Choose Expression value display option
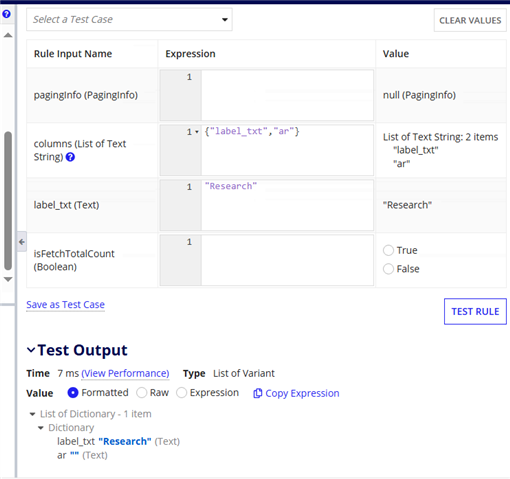 point(181,393)
